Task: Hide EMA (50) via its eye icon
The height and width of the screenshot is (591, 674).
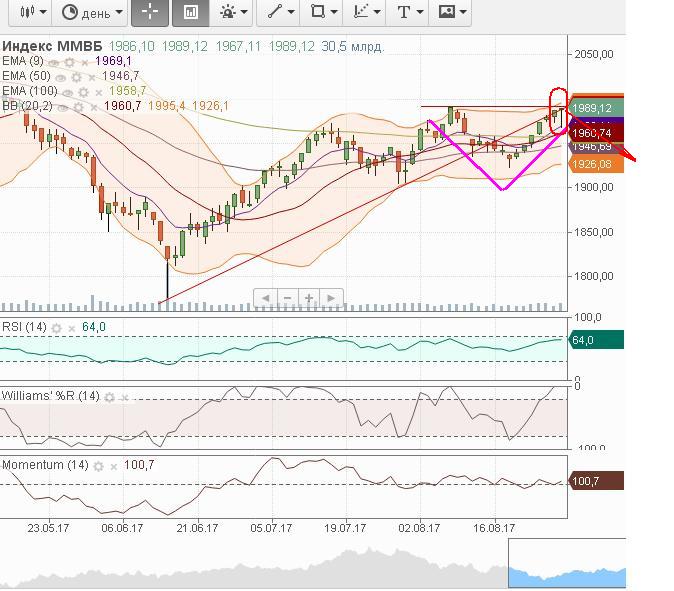Action: click(61, 78)
